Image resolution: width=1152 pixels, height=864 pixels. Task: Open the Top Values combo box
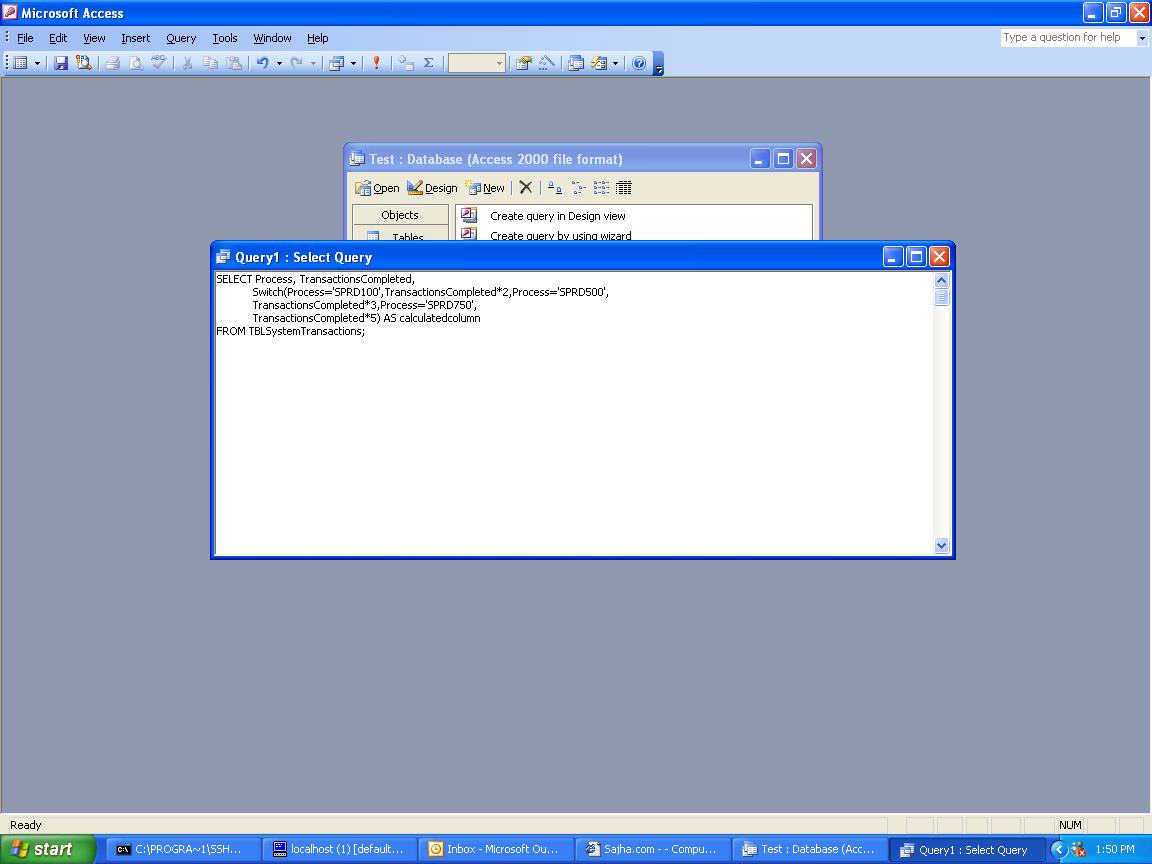click(x=477, y=63)
